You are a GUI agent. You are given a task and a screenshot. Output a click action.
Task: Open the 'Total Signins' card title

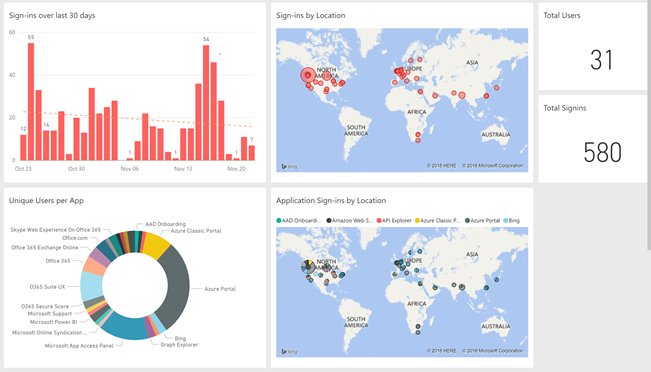(565, 108)
